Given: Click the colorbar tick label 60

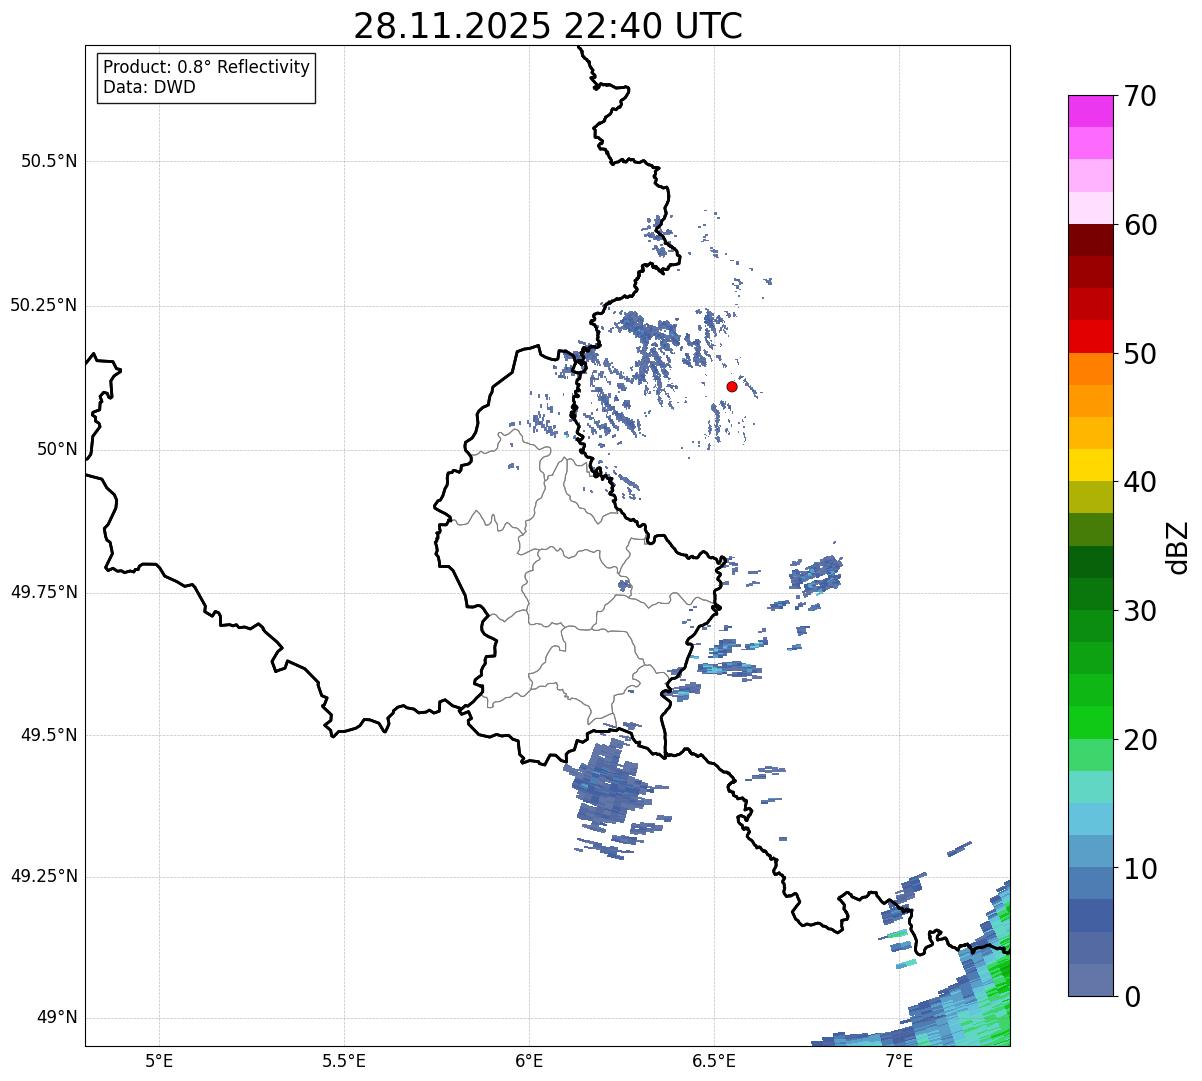Looking at the screenshot, I should 1139,225.
